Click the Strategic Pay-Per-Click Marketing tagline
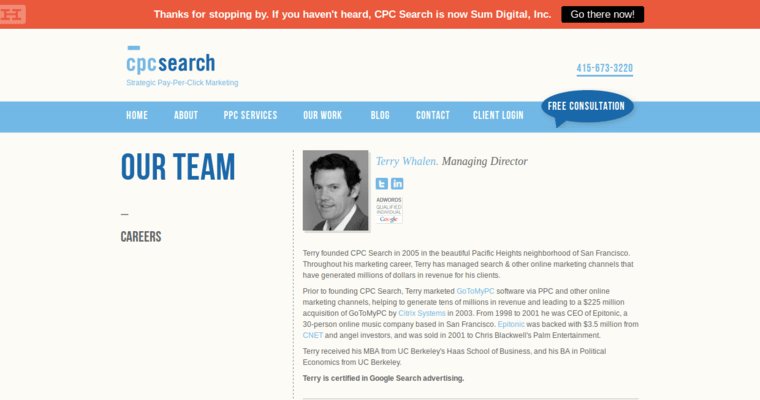The height and width of the screenshot is (400, 760). [182, 83]
